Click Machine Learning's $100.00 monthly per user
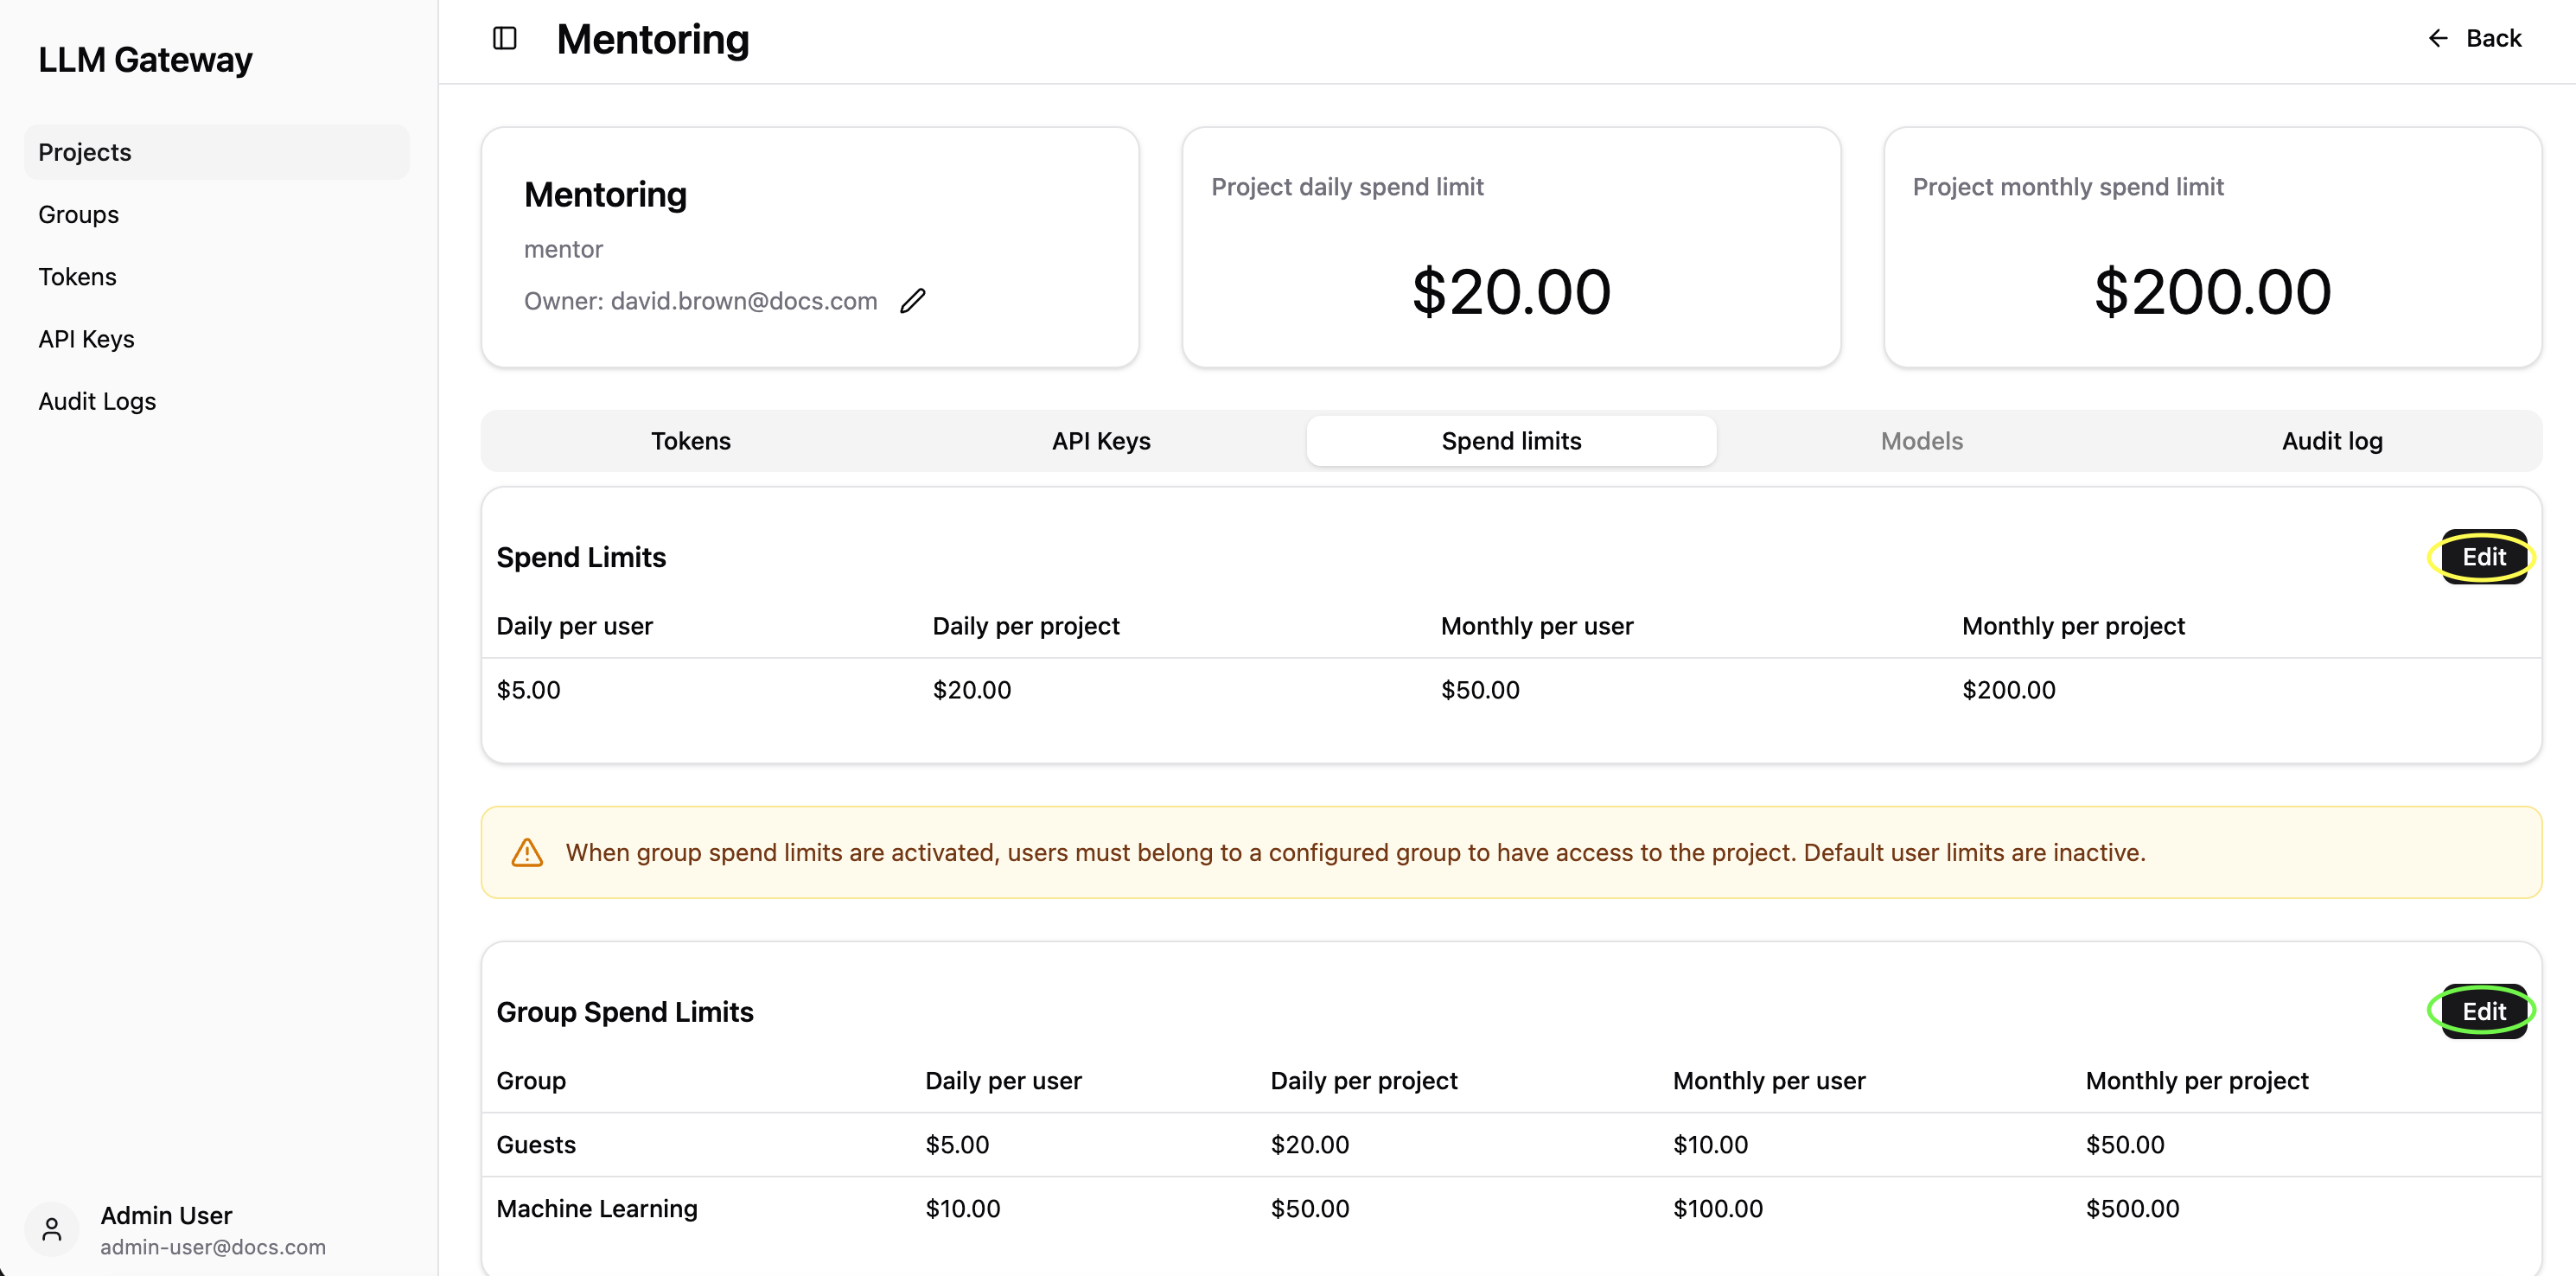This screenshot has width=2576, height=1276. point(1718,1209)
